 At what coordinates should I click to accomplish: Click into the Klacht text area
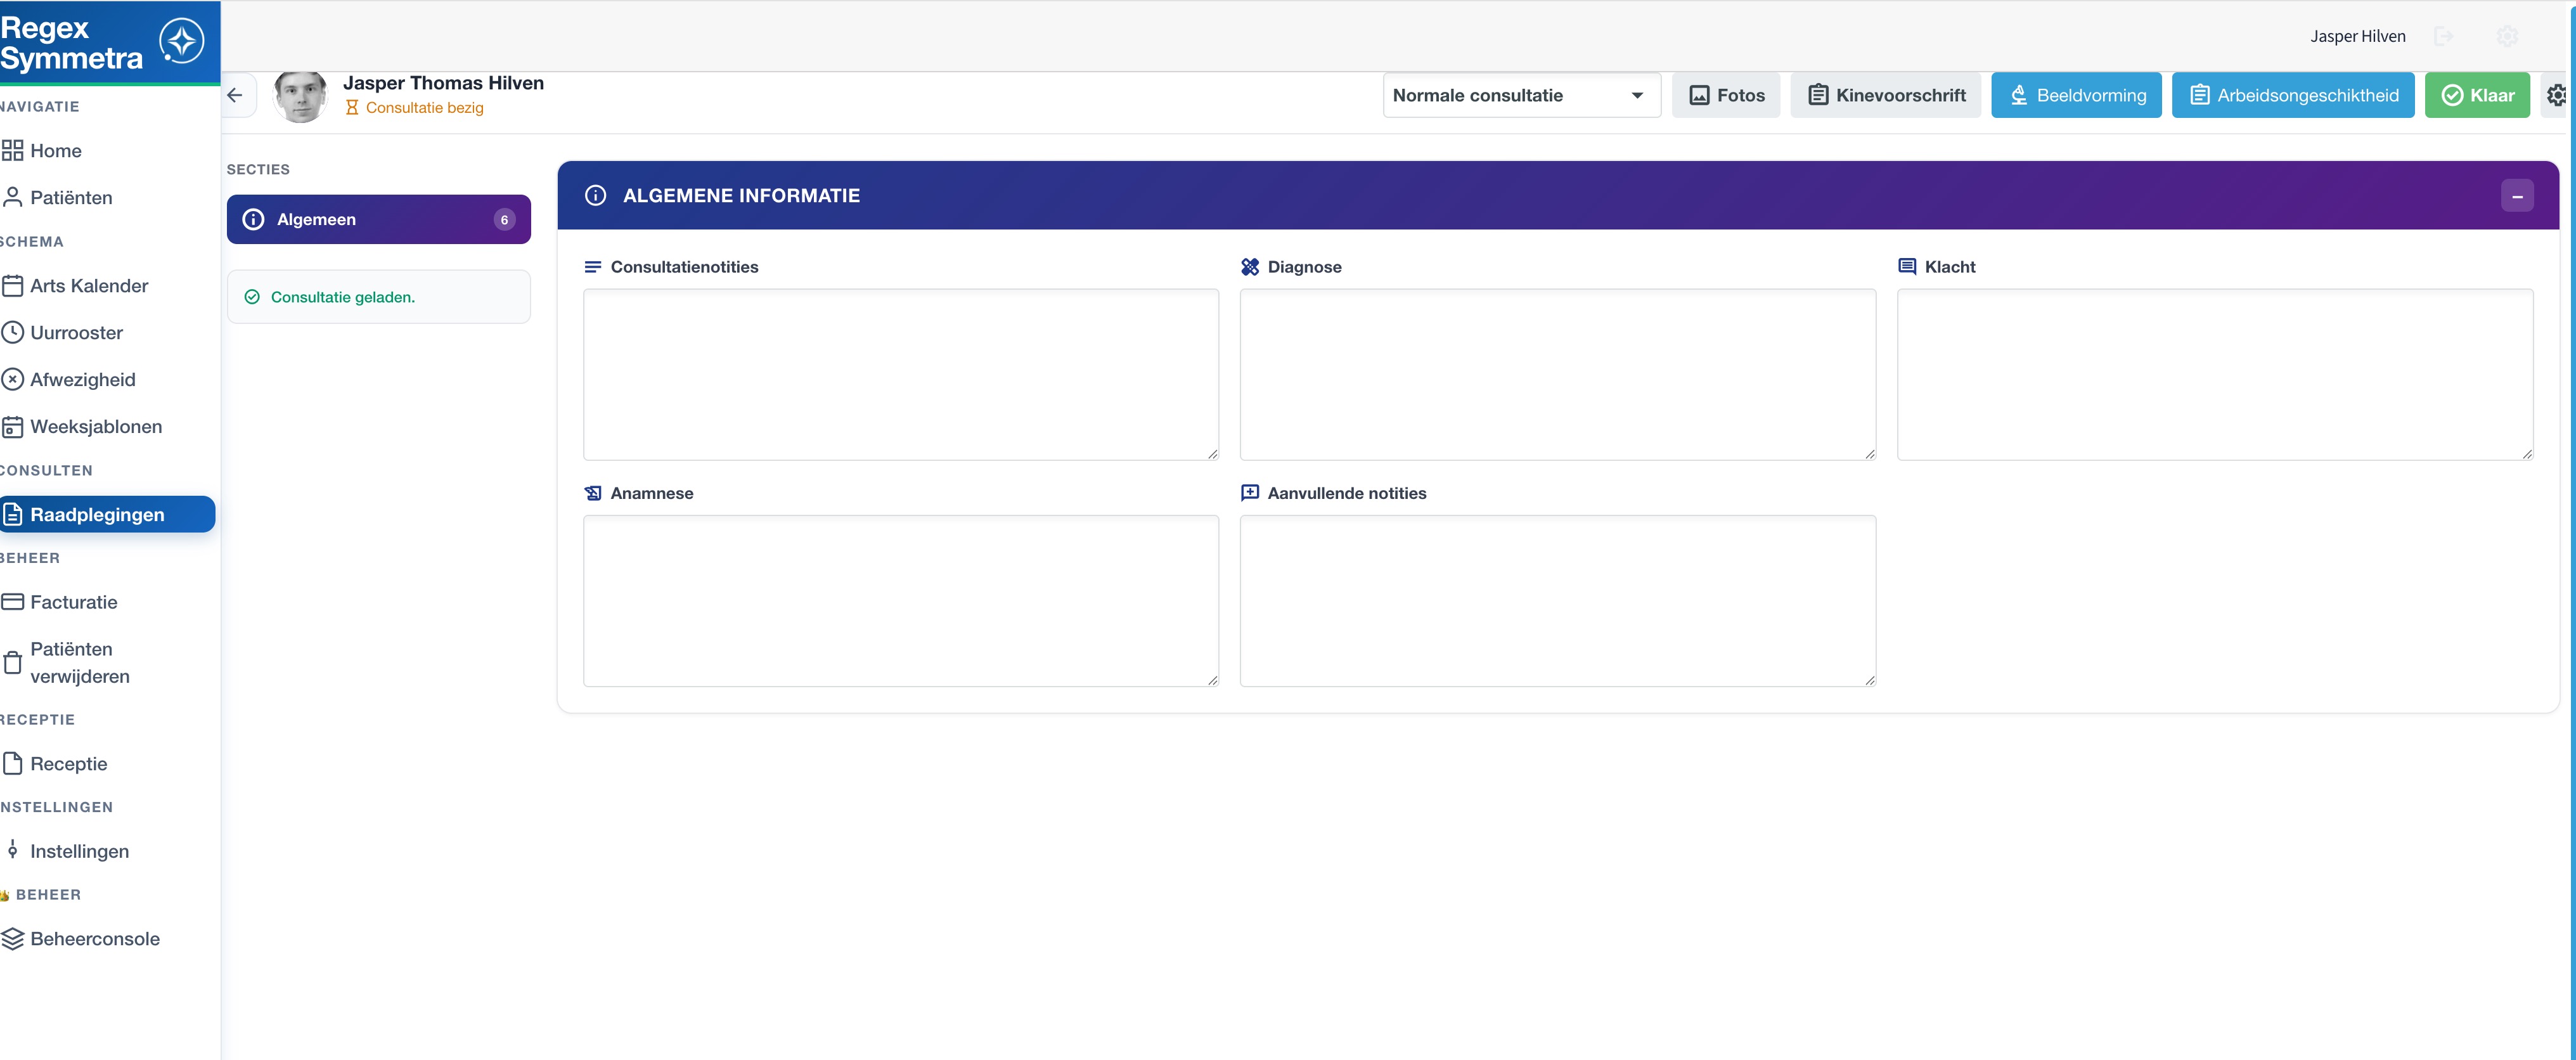click(2214, 375)
